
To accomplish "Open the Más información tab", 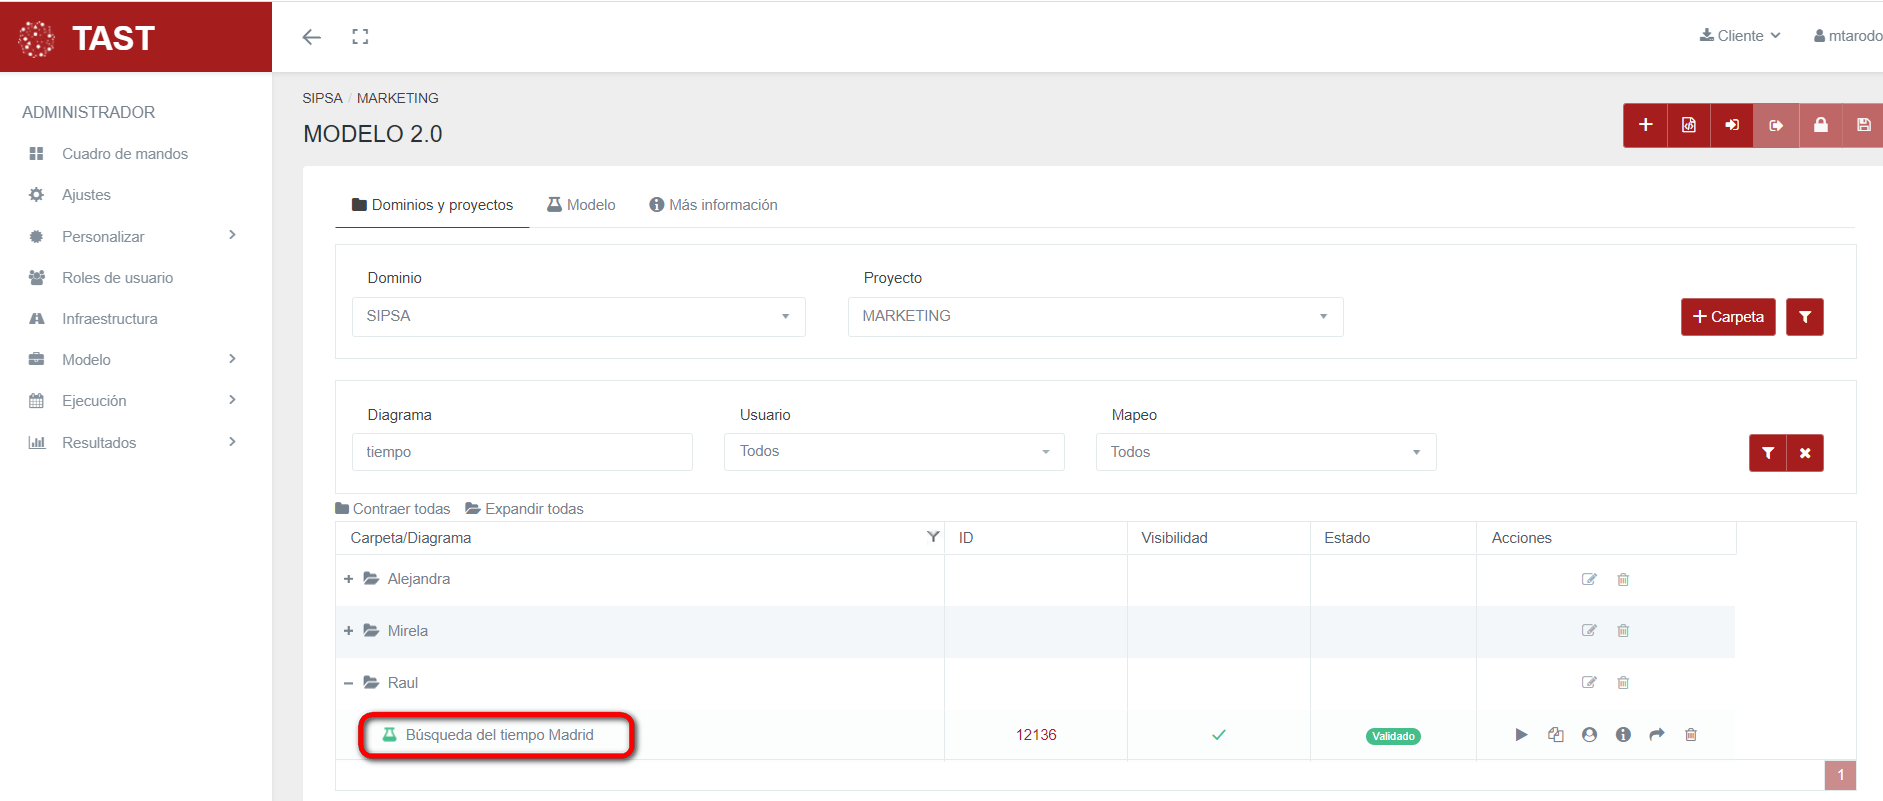I will 713,205.
